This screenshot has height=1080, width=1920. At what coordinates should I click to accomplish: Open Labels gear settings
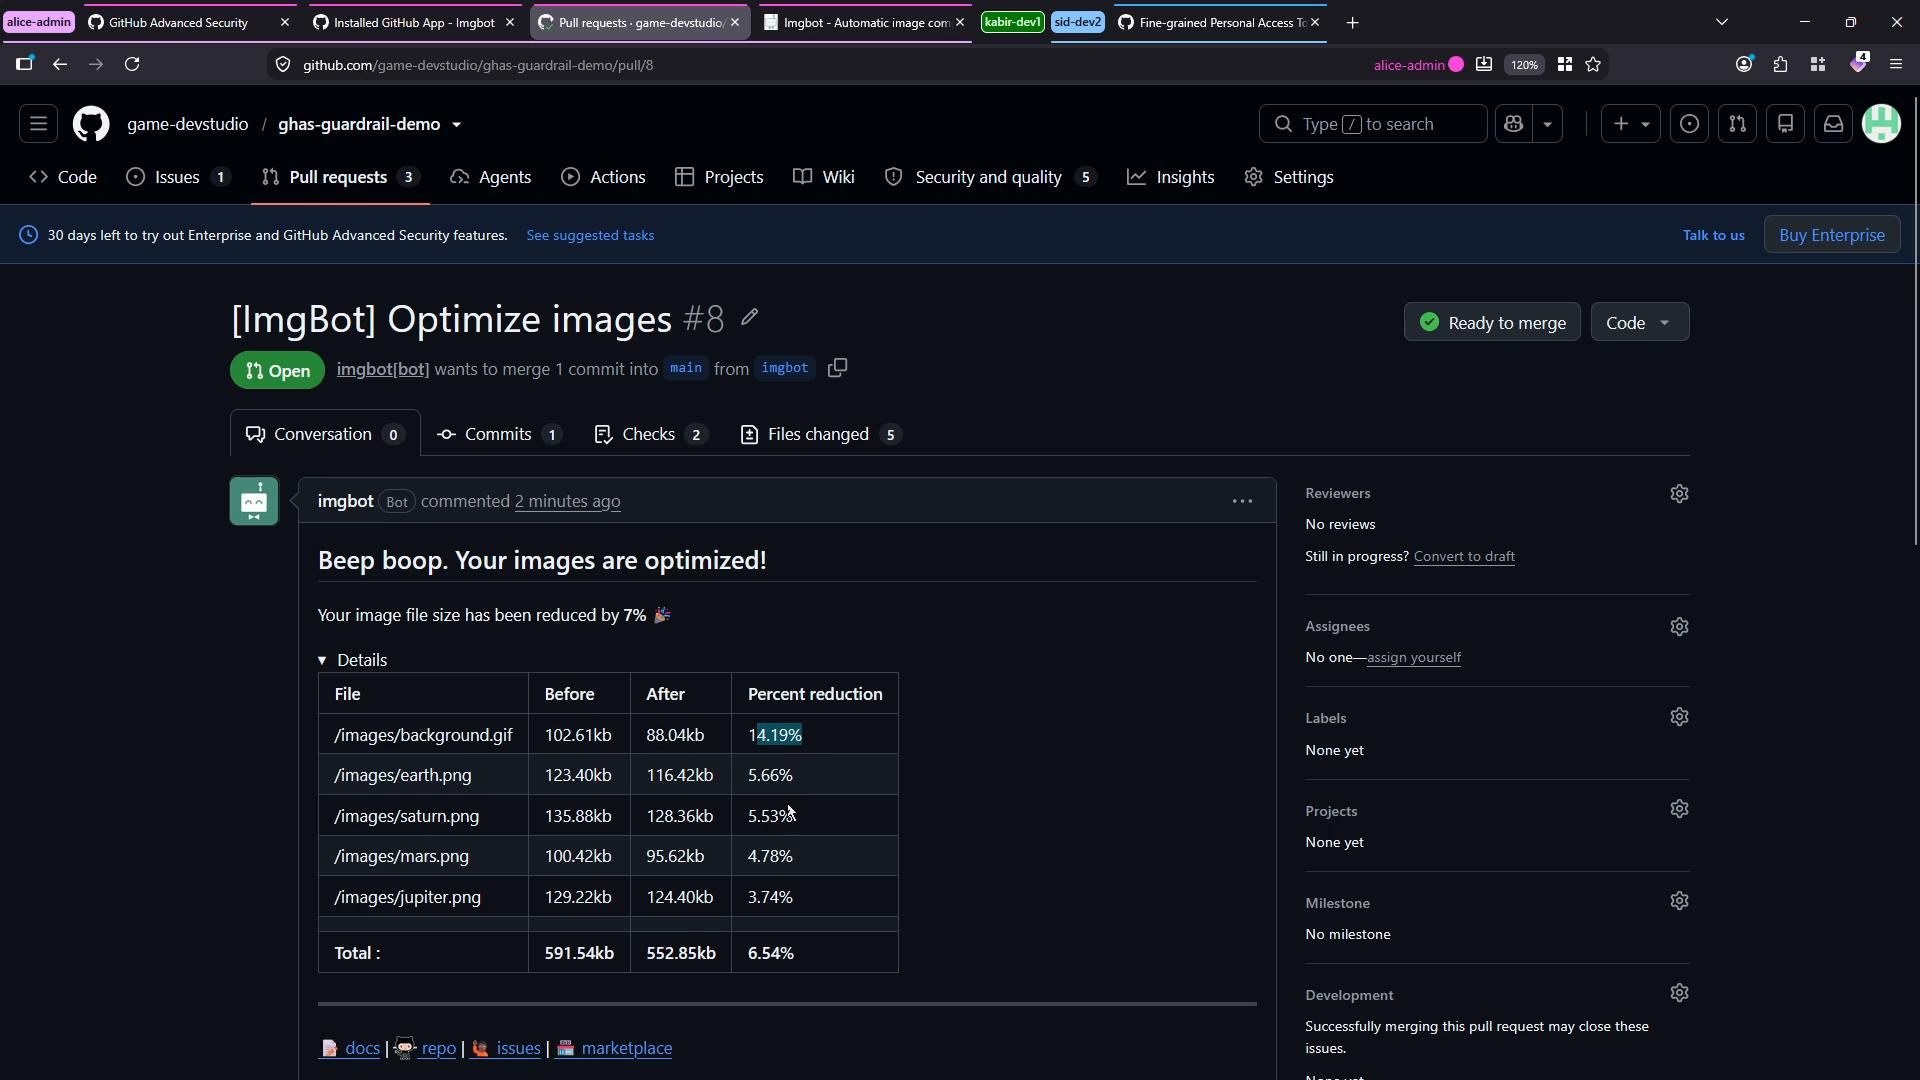coord(1679,717)
